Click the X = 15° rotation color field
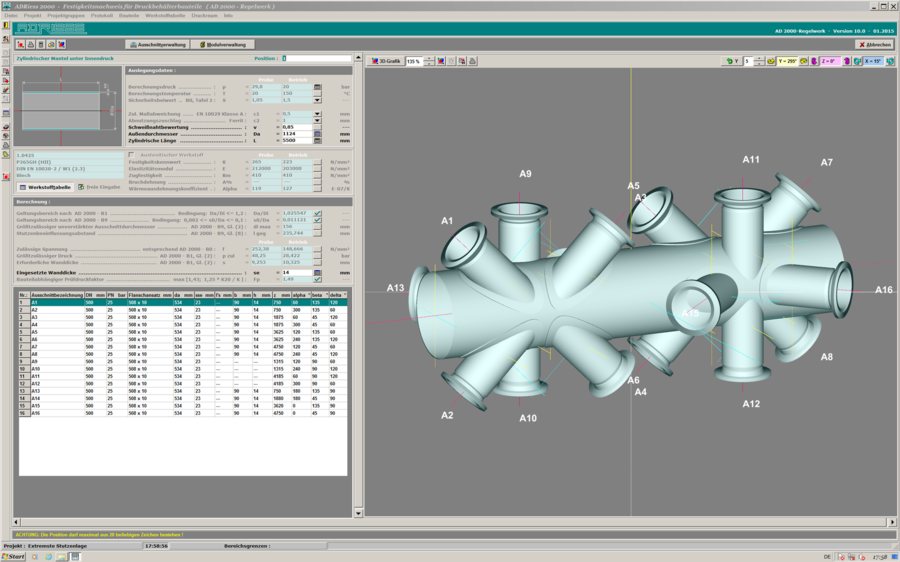The height and width of the screenshot is (562, 900). [873, 61]
